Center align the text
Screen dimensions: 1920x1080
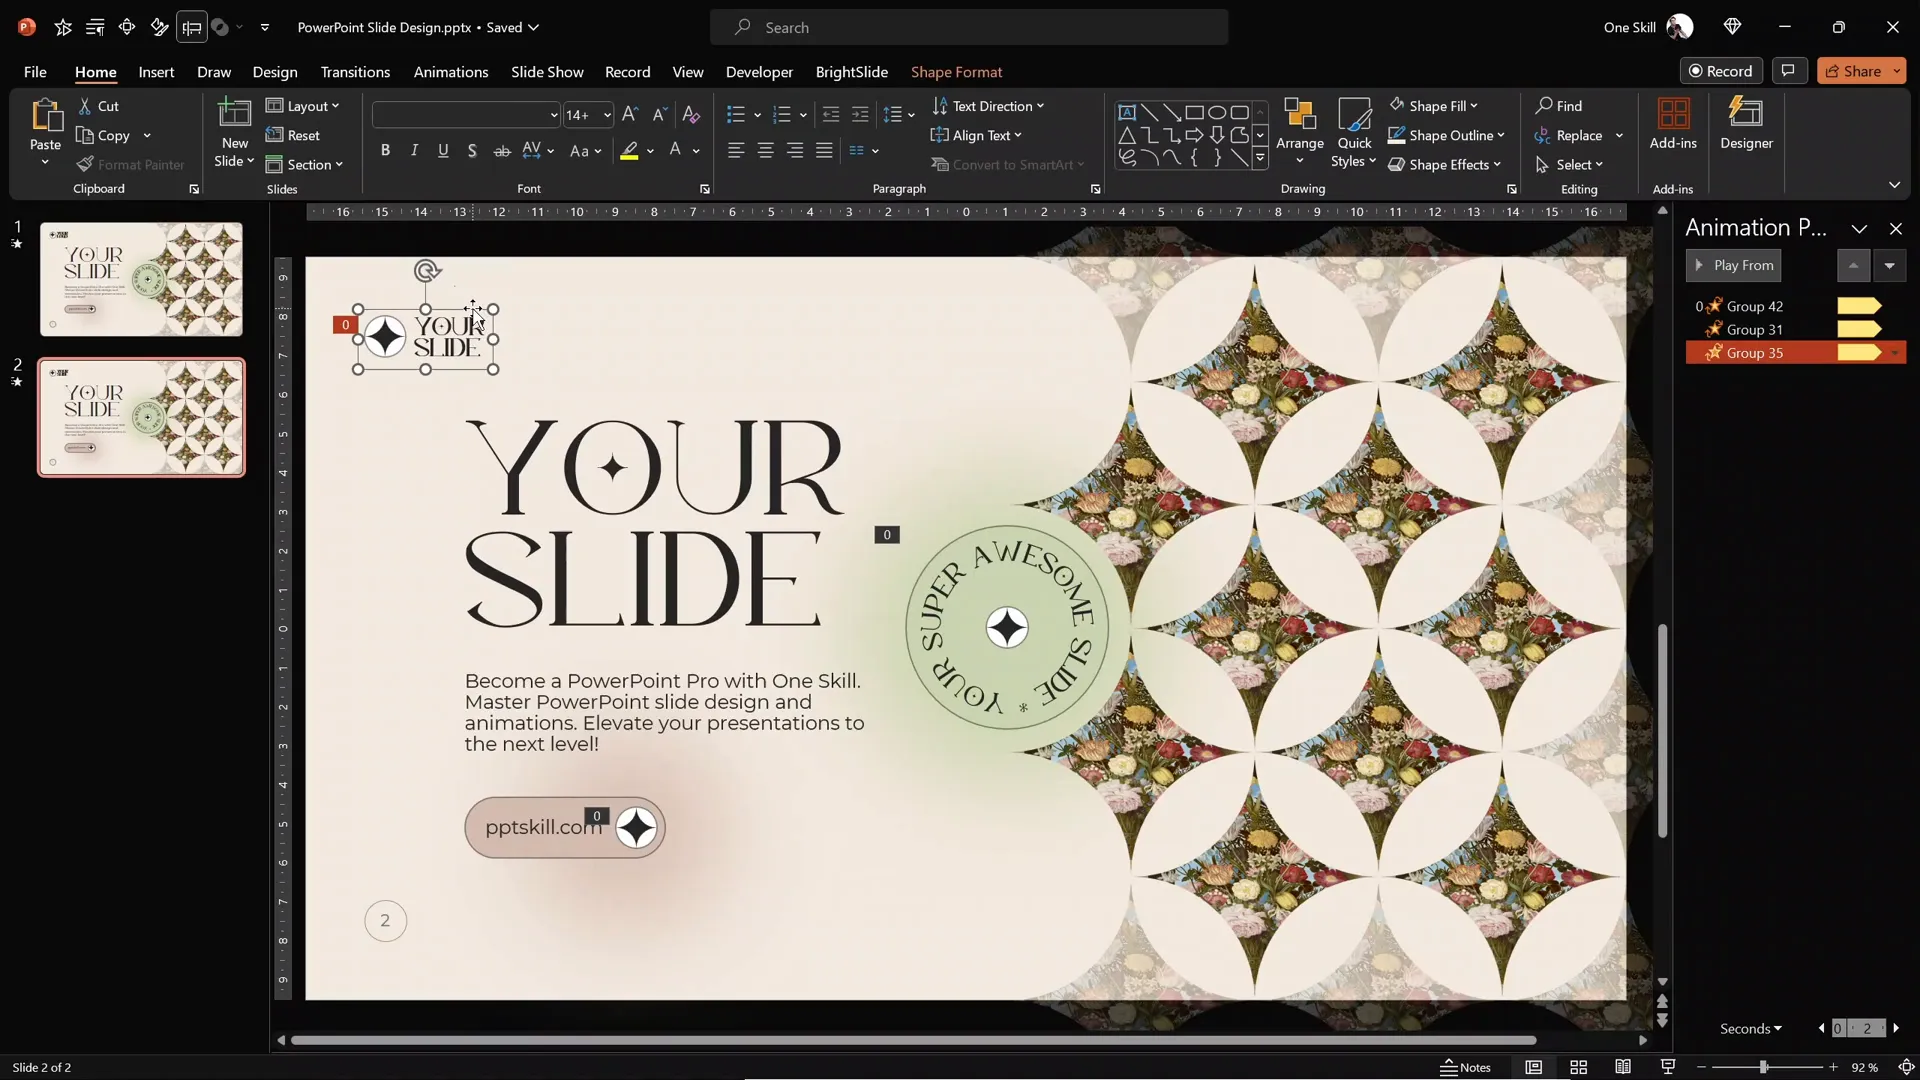click(765, 151)
